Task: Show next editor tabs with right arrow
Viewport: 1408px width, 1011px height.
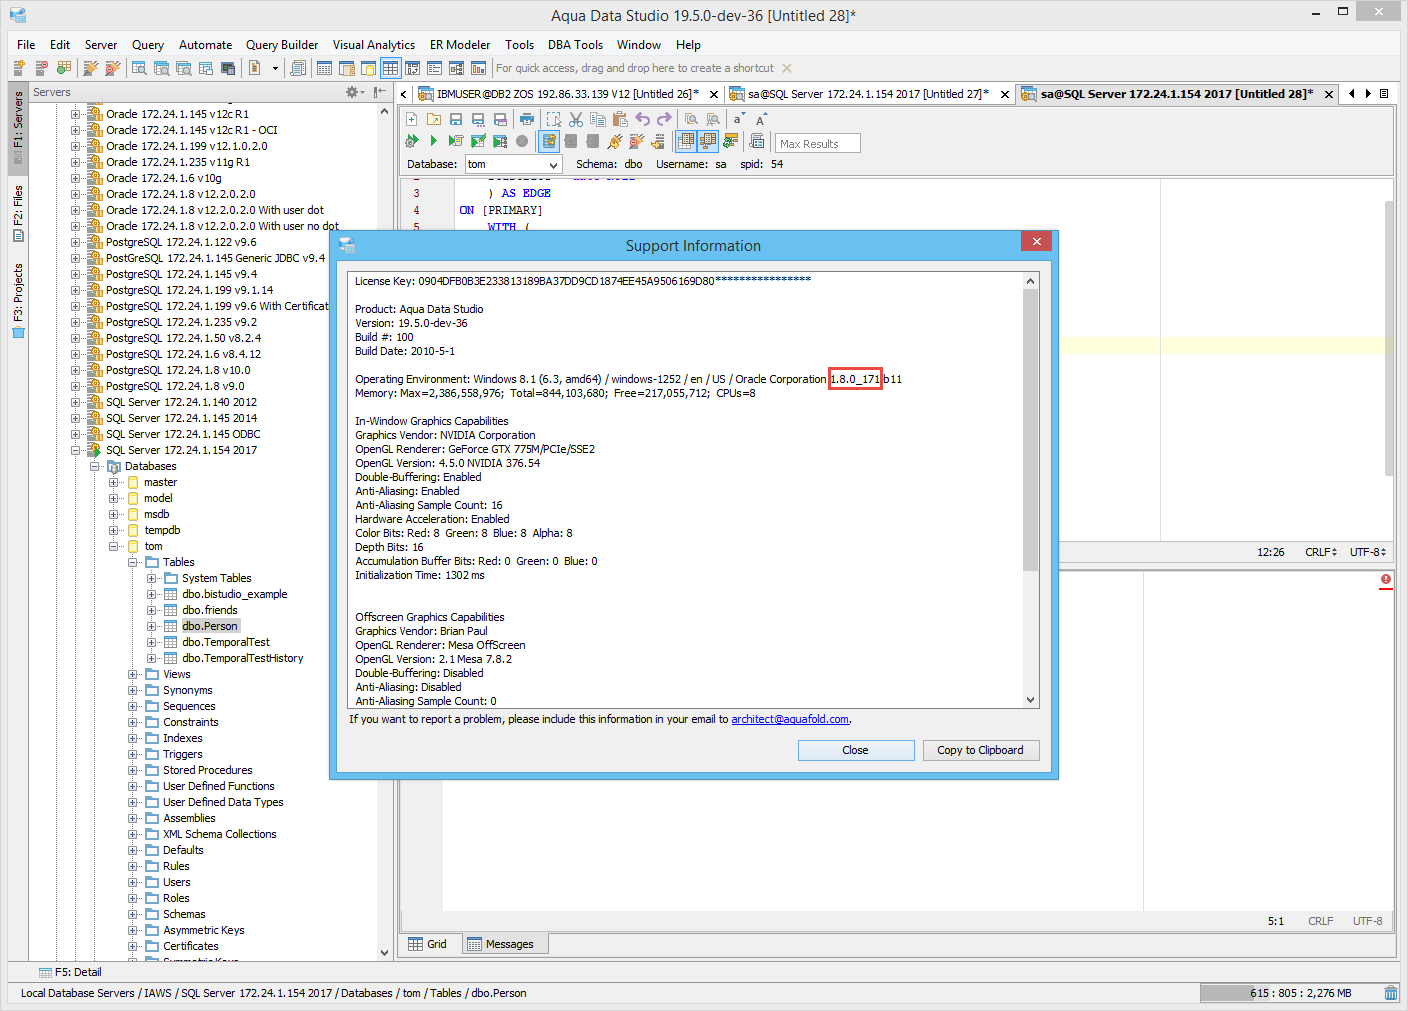Action: click(x=1368, y=94)
